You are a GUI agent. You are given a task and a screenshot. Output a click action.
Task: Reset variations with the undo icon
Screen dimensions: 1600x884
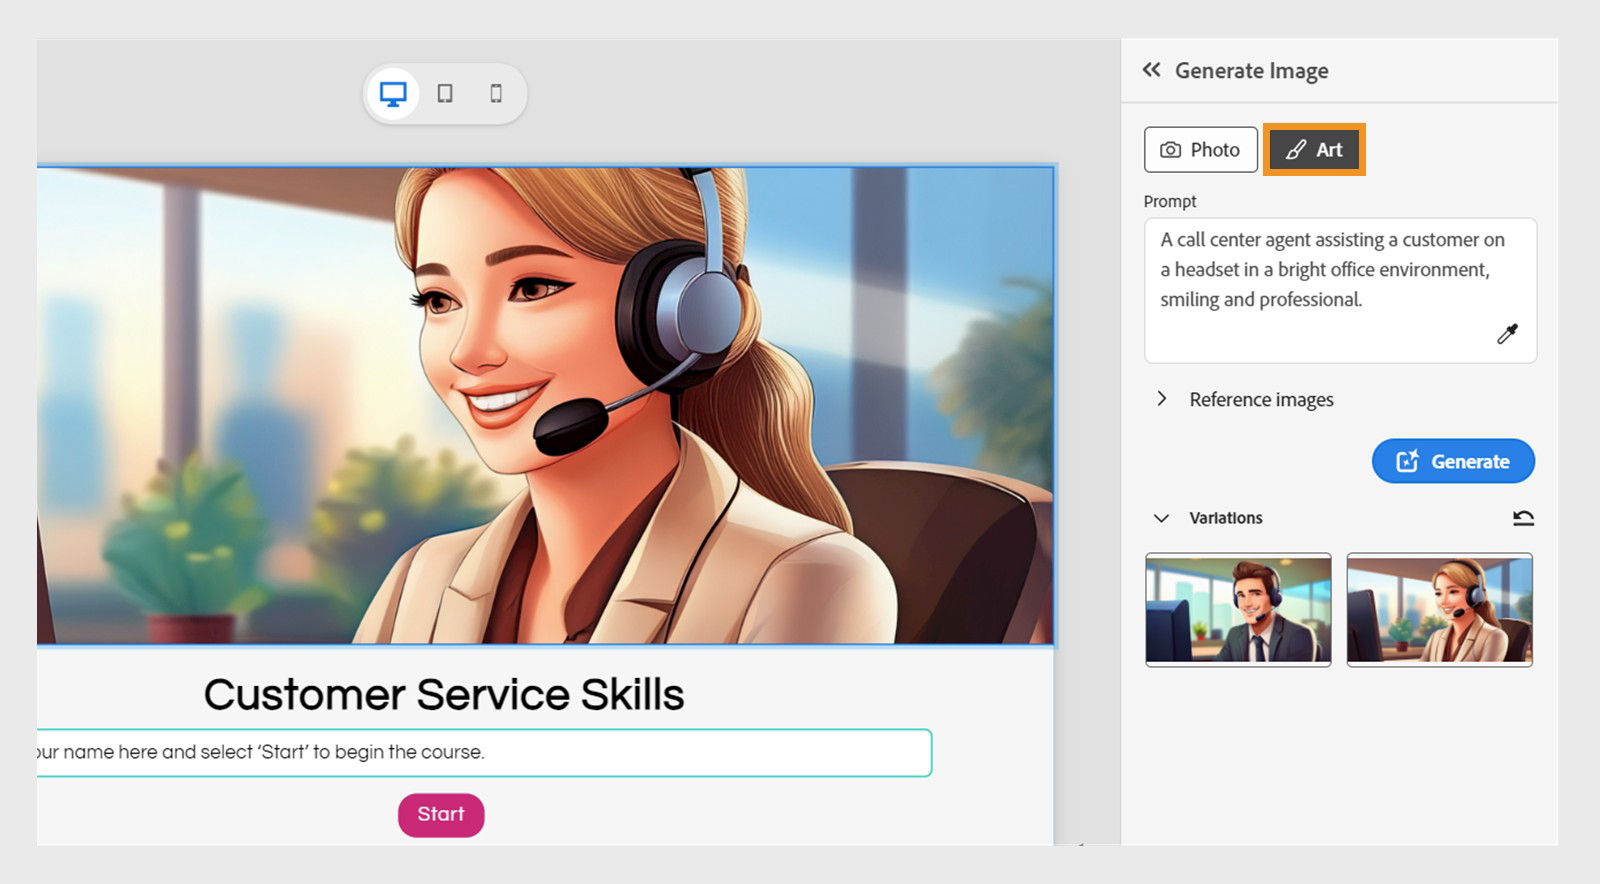(1523, 518)
